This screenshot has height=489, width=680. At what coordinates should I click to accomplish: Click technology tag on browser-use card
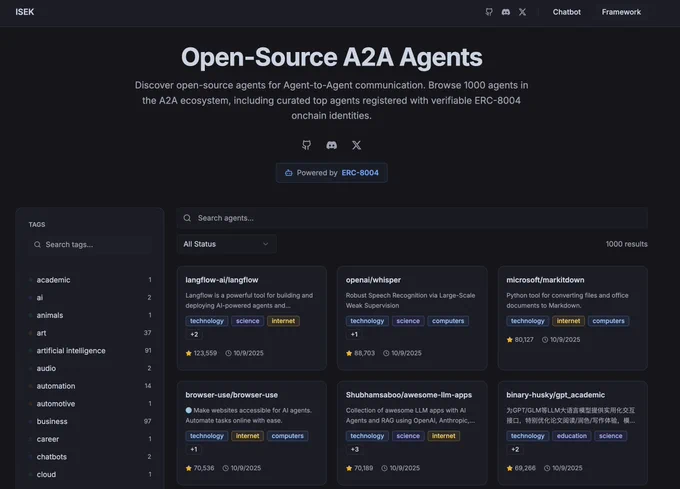pos(206,436)
